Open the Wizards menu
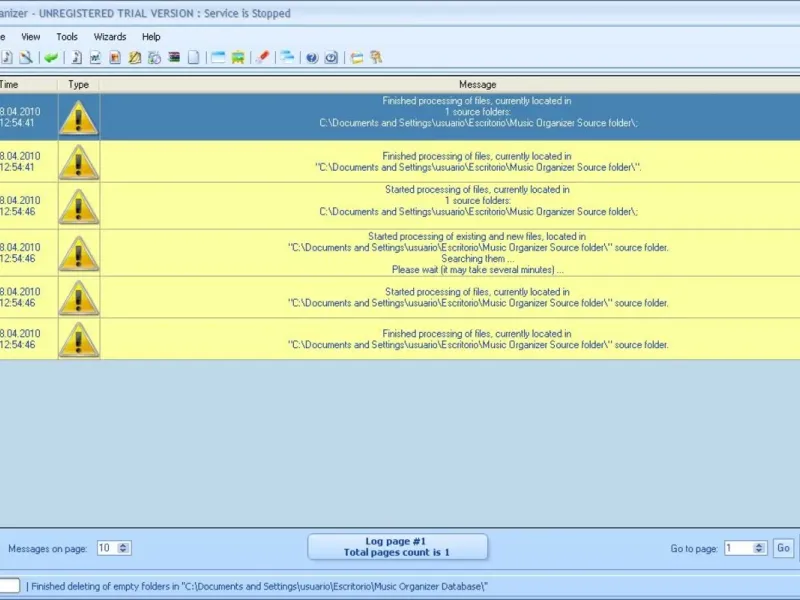Image resolution: width=800 pixels, height=600 pixels. (x=110, y=37)
